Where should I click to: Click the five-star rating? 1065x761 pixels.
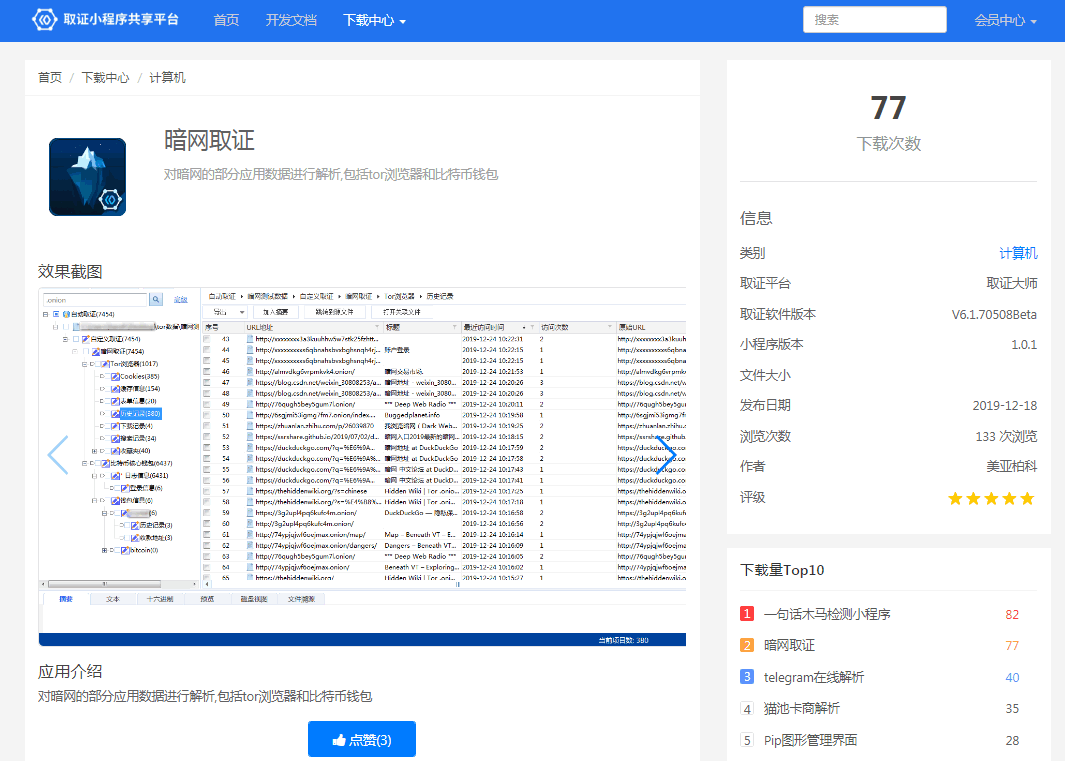(991, 499)
